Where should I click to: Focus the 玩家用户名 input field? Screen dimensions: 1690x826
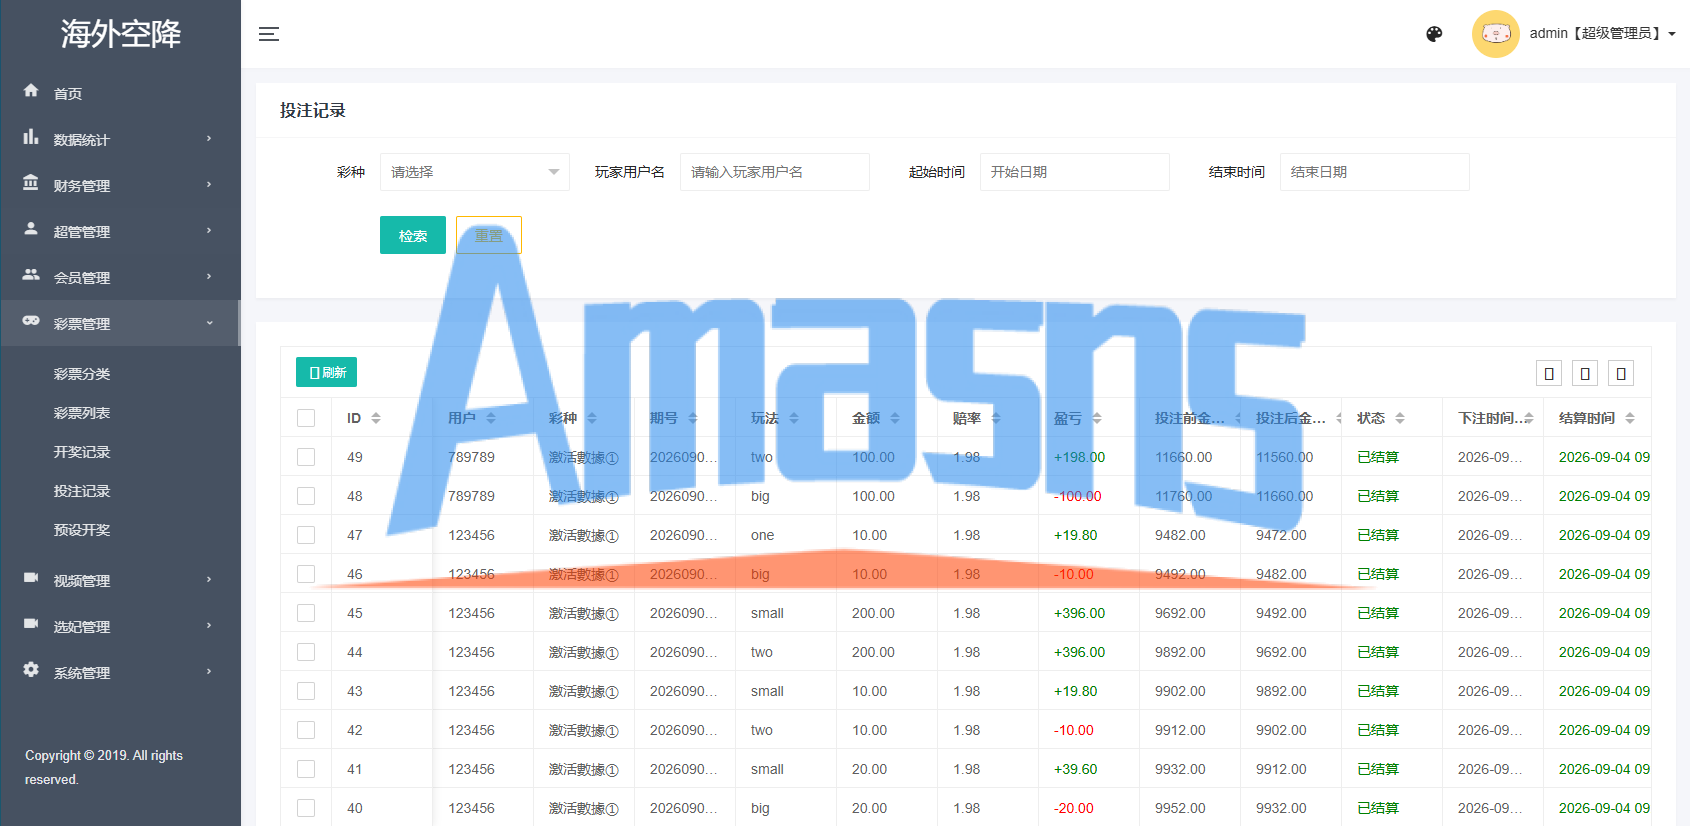pyautogui.click(x=775, y=172)
